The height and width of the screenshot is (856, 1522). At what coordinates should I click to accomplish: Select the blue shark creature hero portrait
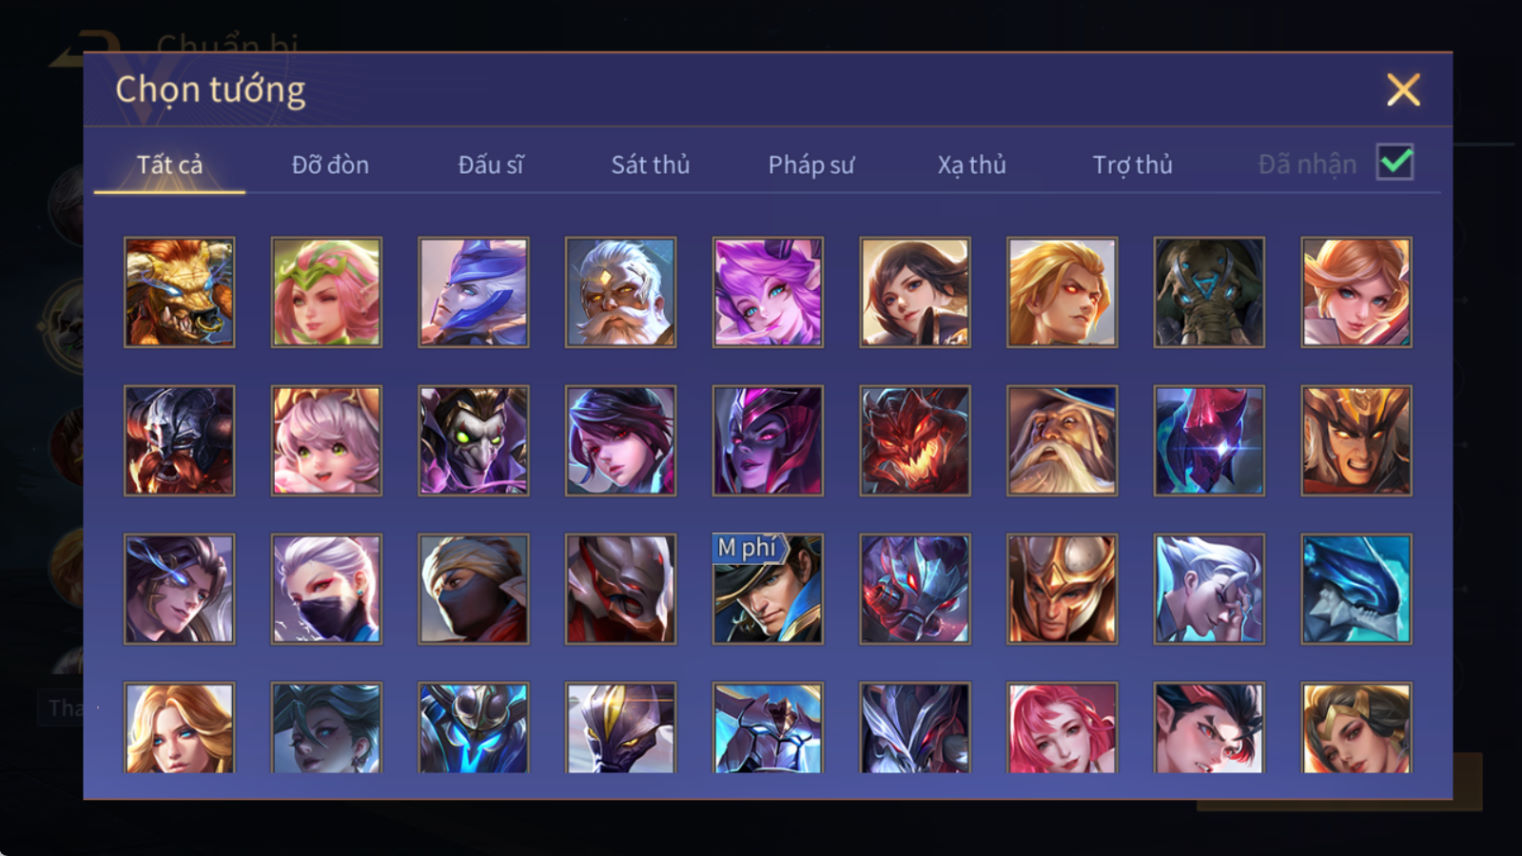pyautogui.click(x=1356, y=589)
